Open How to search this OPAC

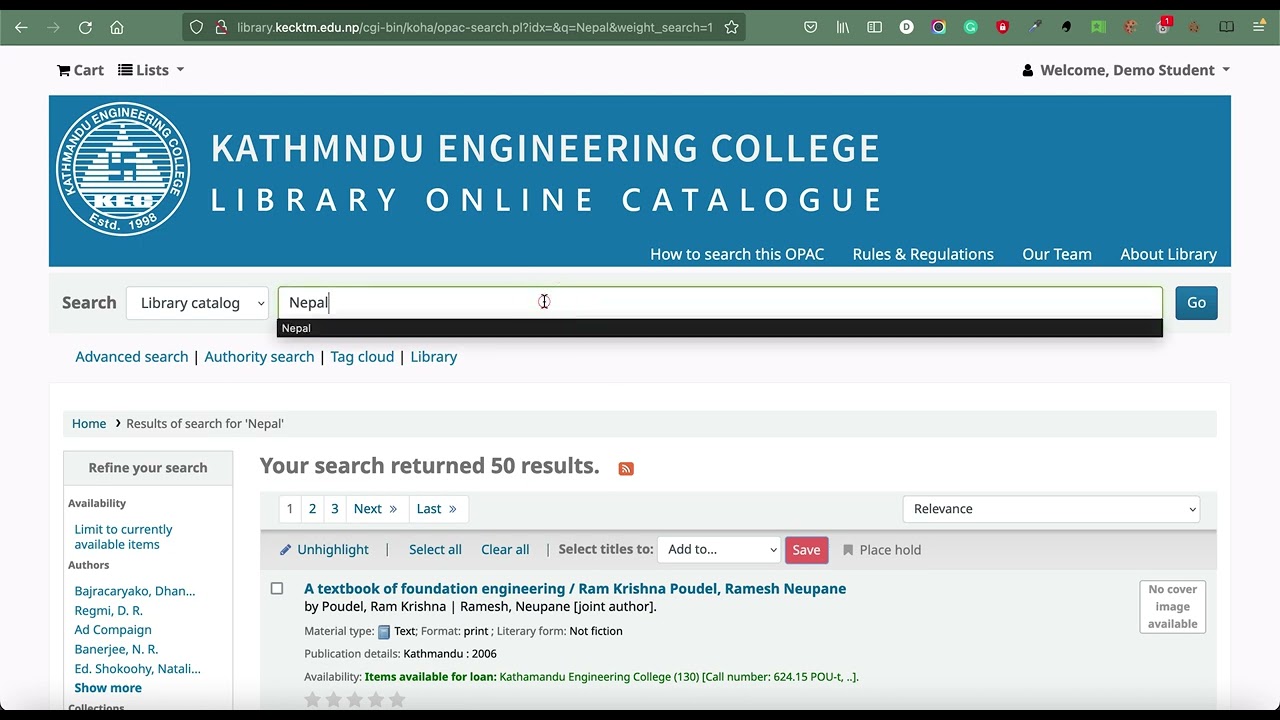[x=737, y=254]
